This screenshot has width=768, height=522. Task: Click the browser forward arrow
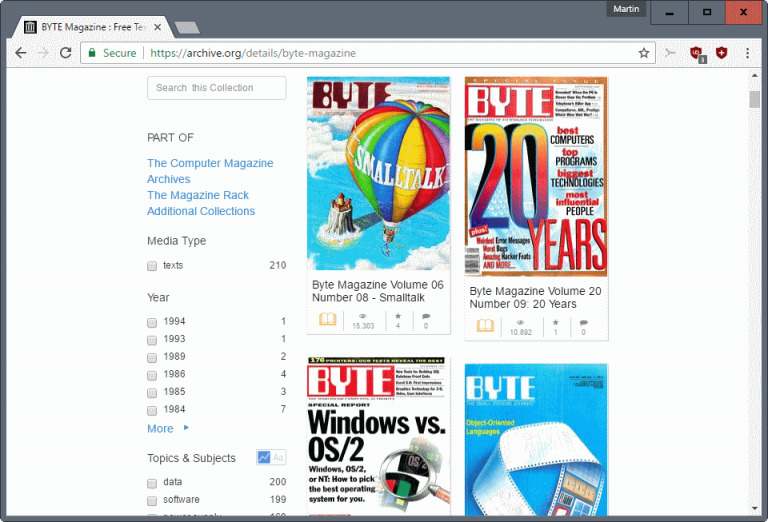44,53
